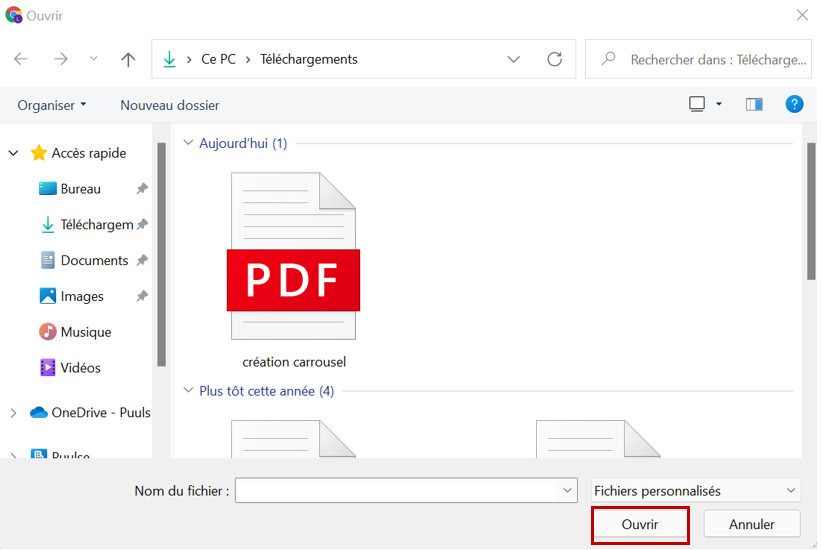Open the Organiser menu

(51, 105)
